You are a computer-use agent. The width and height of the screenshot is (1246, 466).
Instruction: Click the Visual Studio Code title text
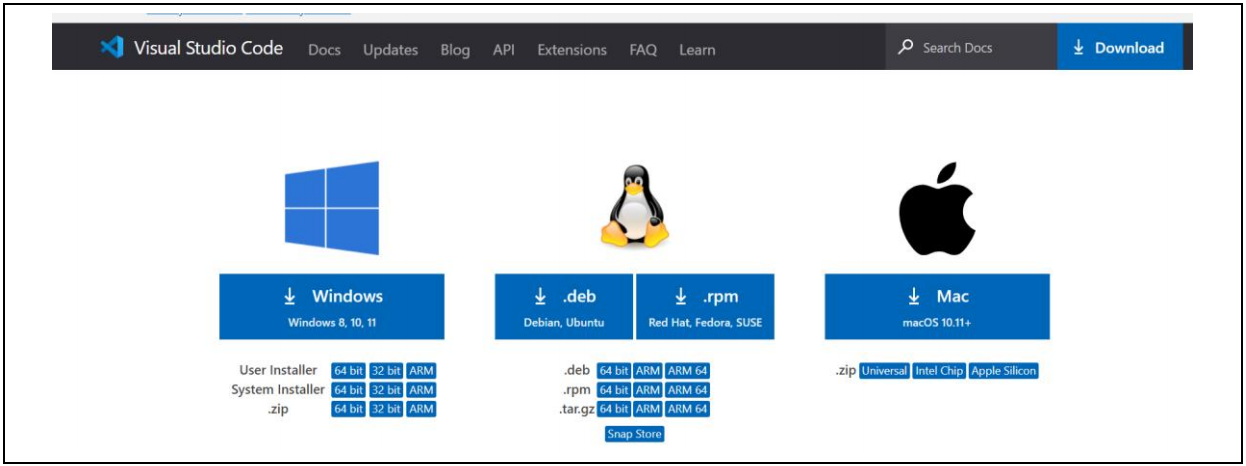[208, 48]
